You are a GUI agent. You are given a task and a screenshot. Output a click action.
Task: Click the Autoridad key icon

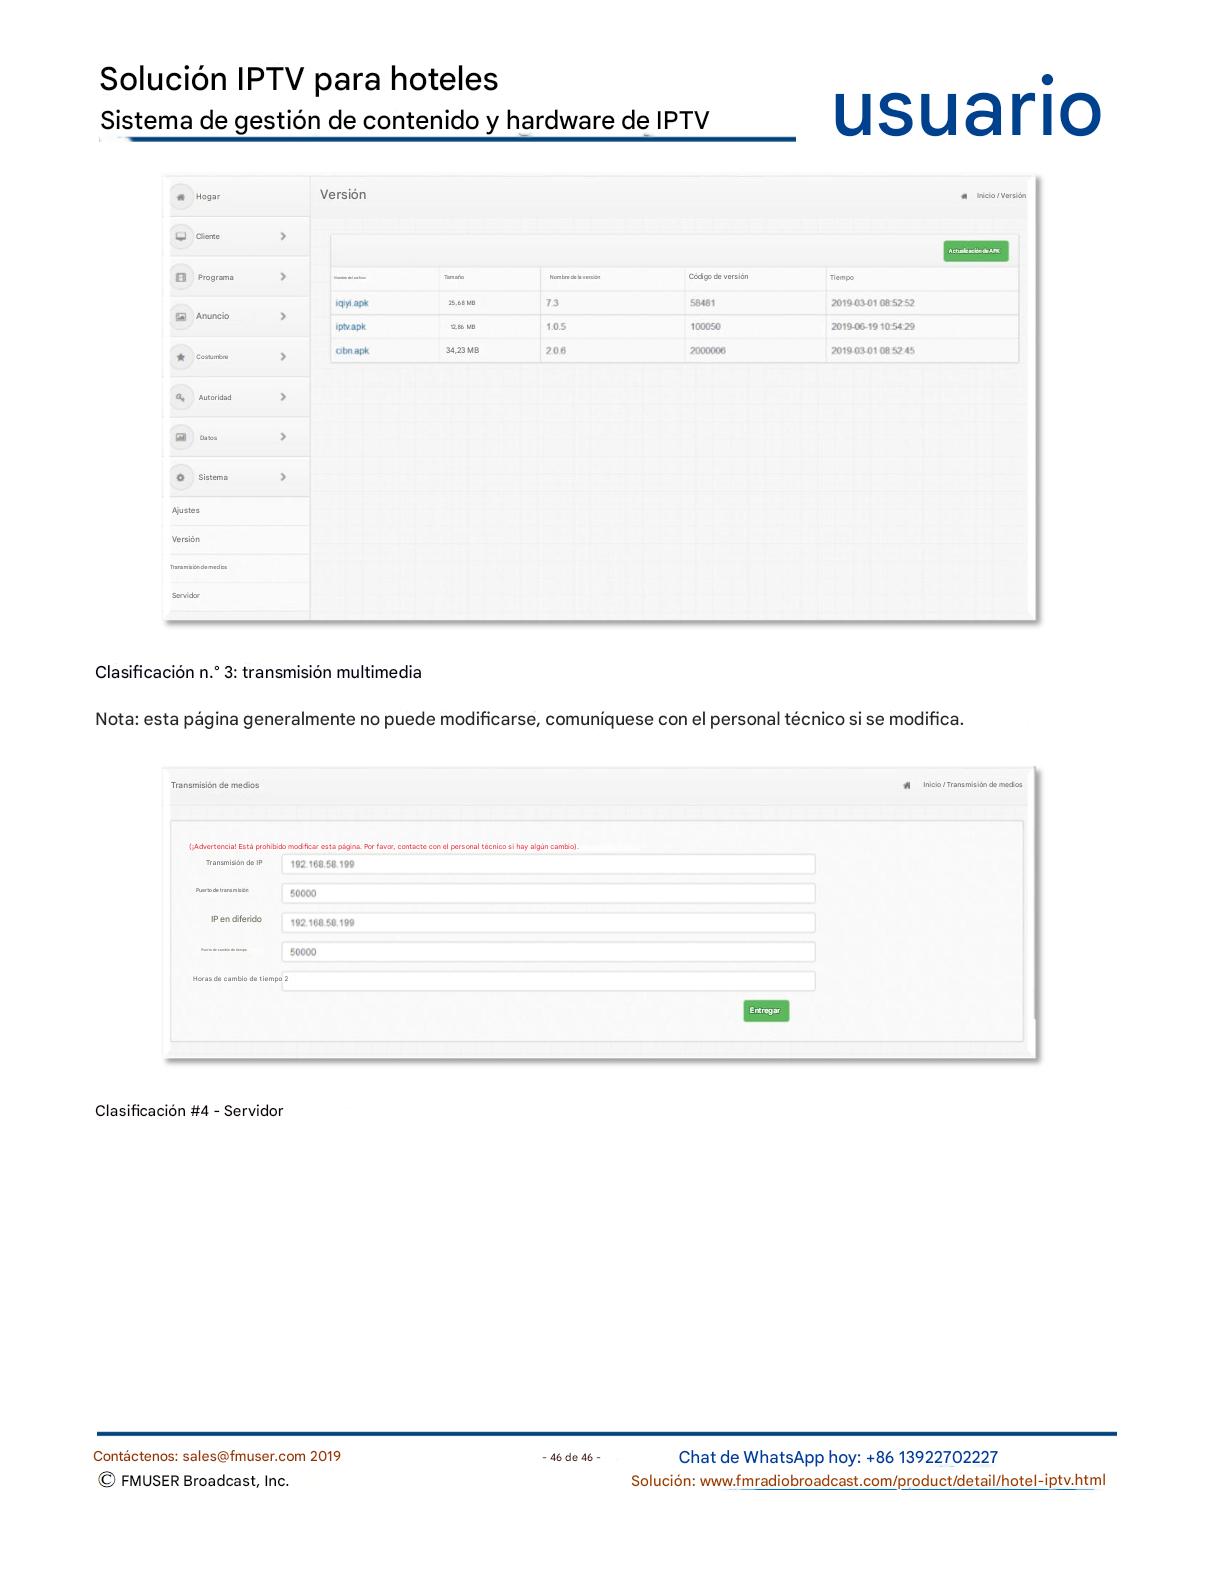point(181,397)
